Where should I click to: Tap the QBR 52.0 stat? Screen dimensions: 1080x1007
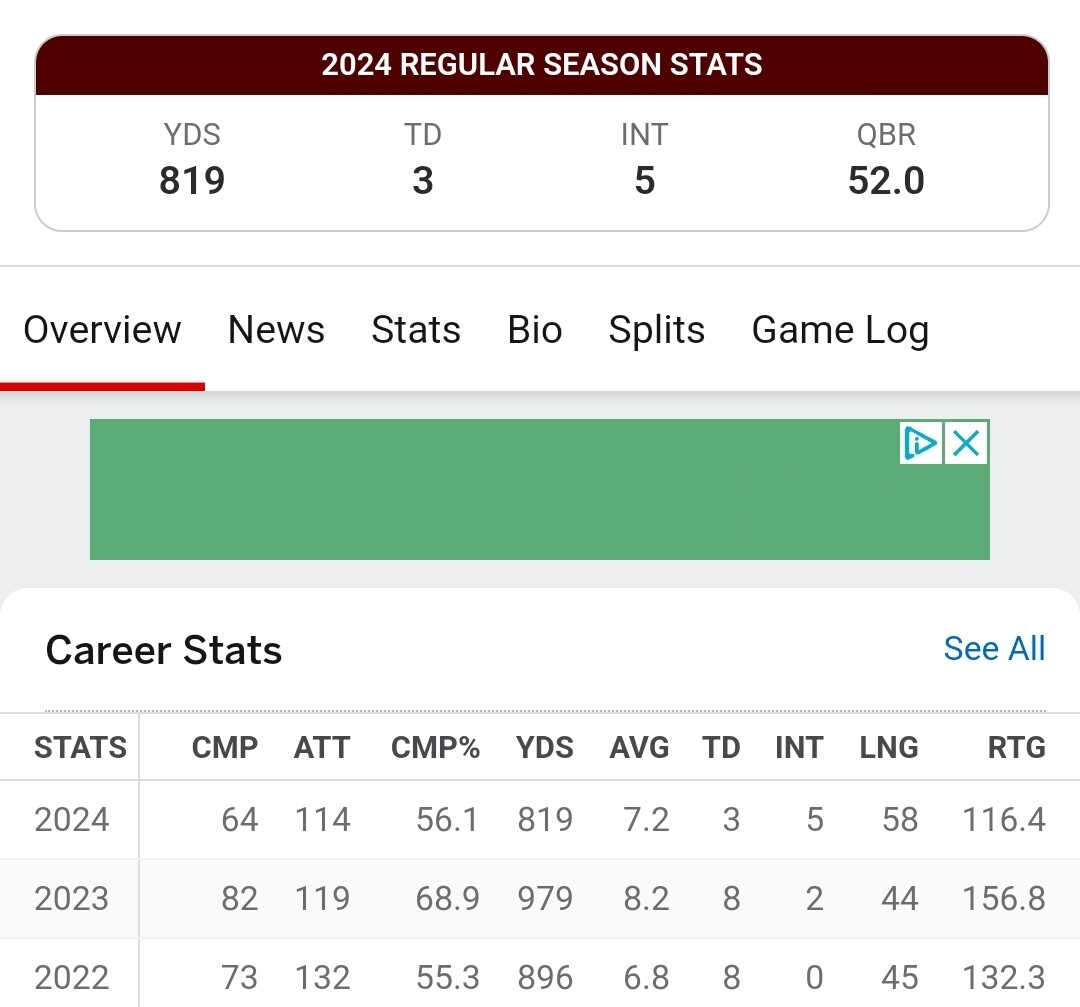(886, 160)
